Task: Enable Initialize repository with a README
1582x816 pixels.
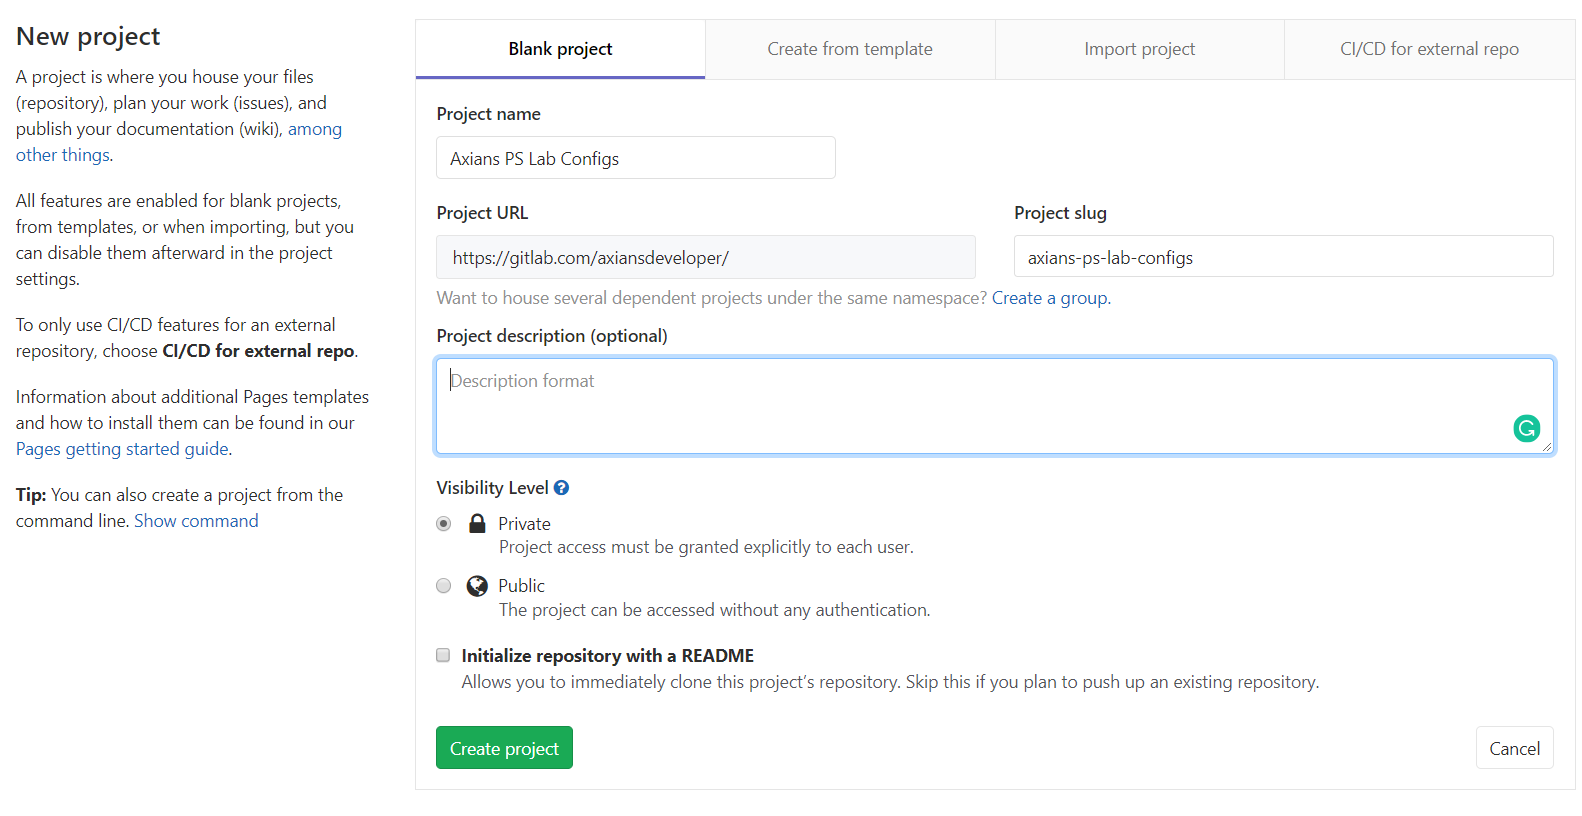Action: (443, 656)
